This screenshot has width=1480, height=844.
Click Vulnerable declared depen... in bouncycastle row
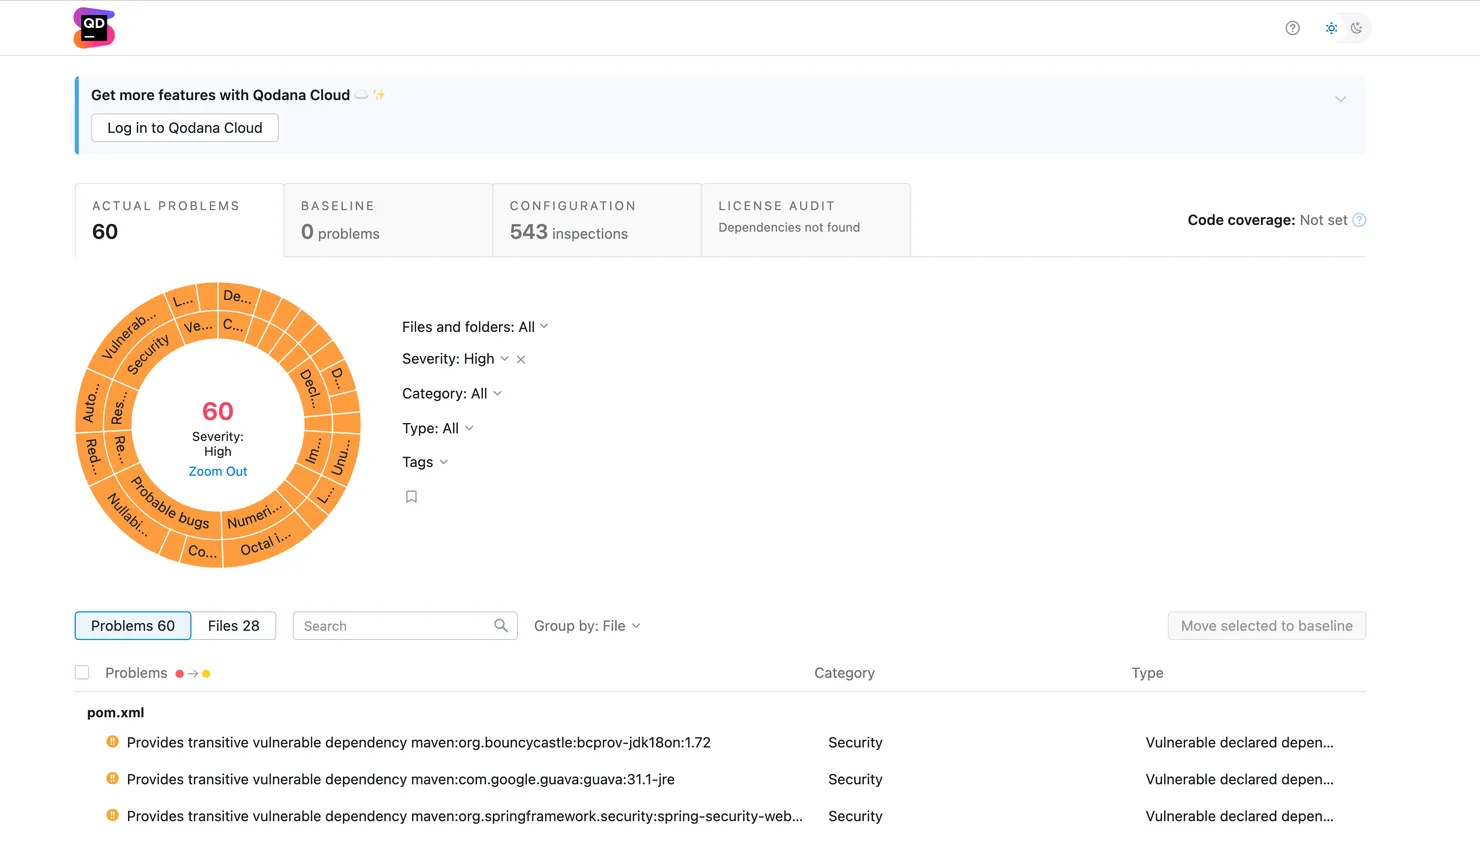tap(1239, 742)
